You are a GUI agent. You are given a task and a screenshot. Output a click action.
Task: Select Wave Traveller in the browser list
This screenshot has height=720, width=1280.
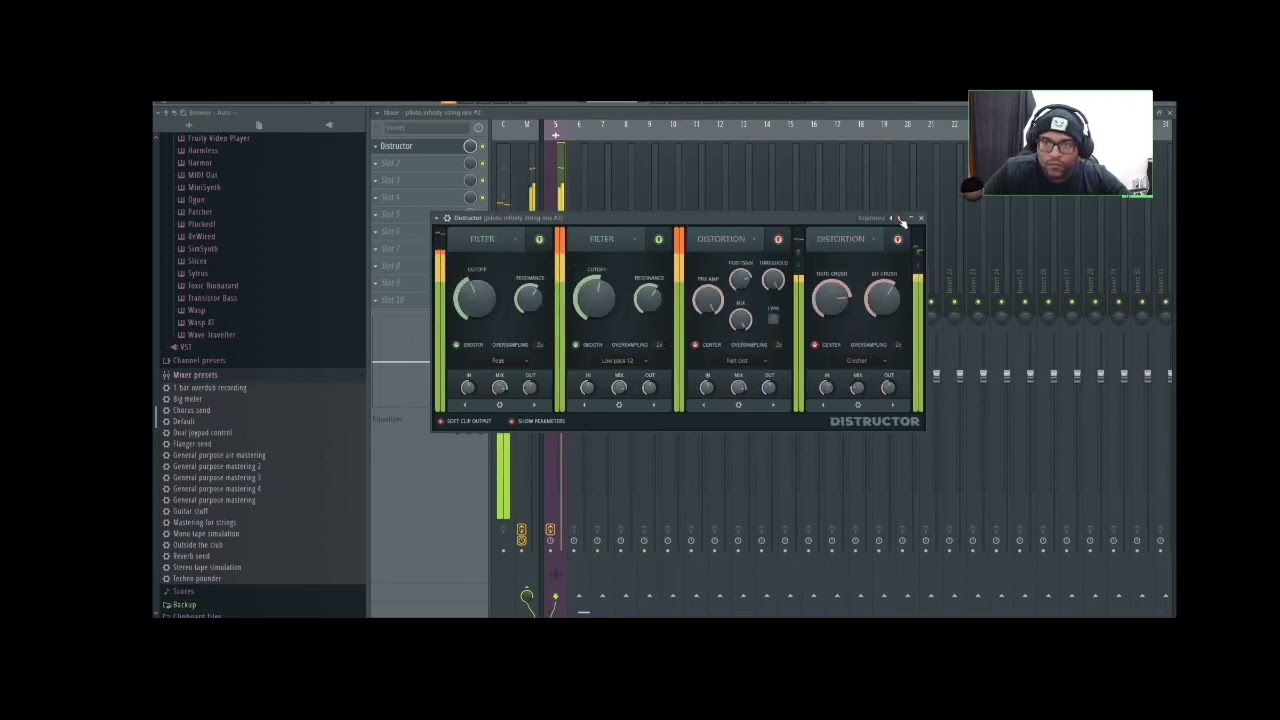[x=212, y=335]
